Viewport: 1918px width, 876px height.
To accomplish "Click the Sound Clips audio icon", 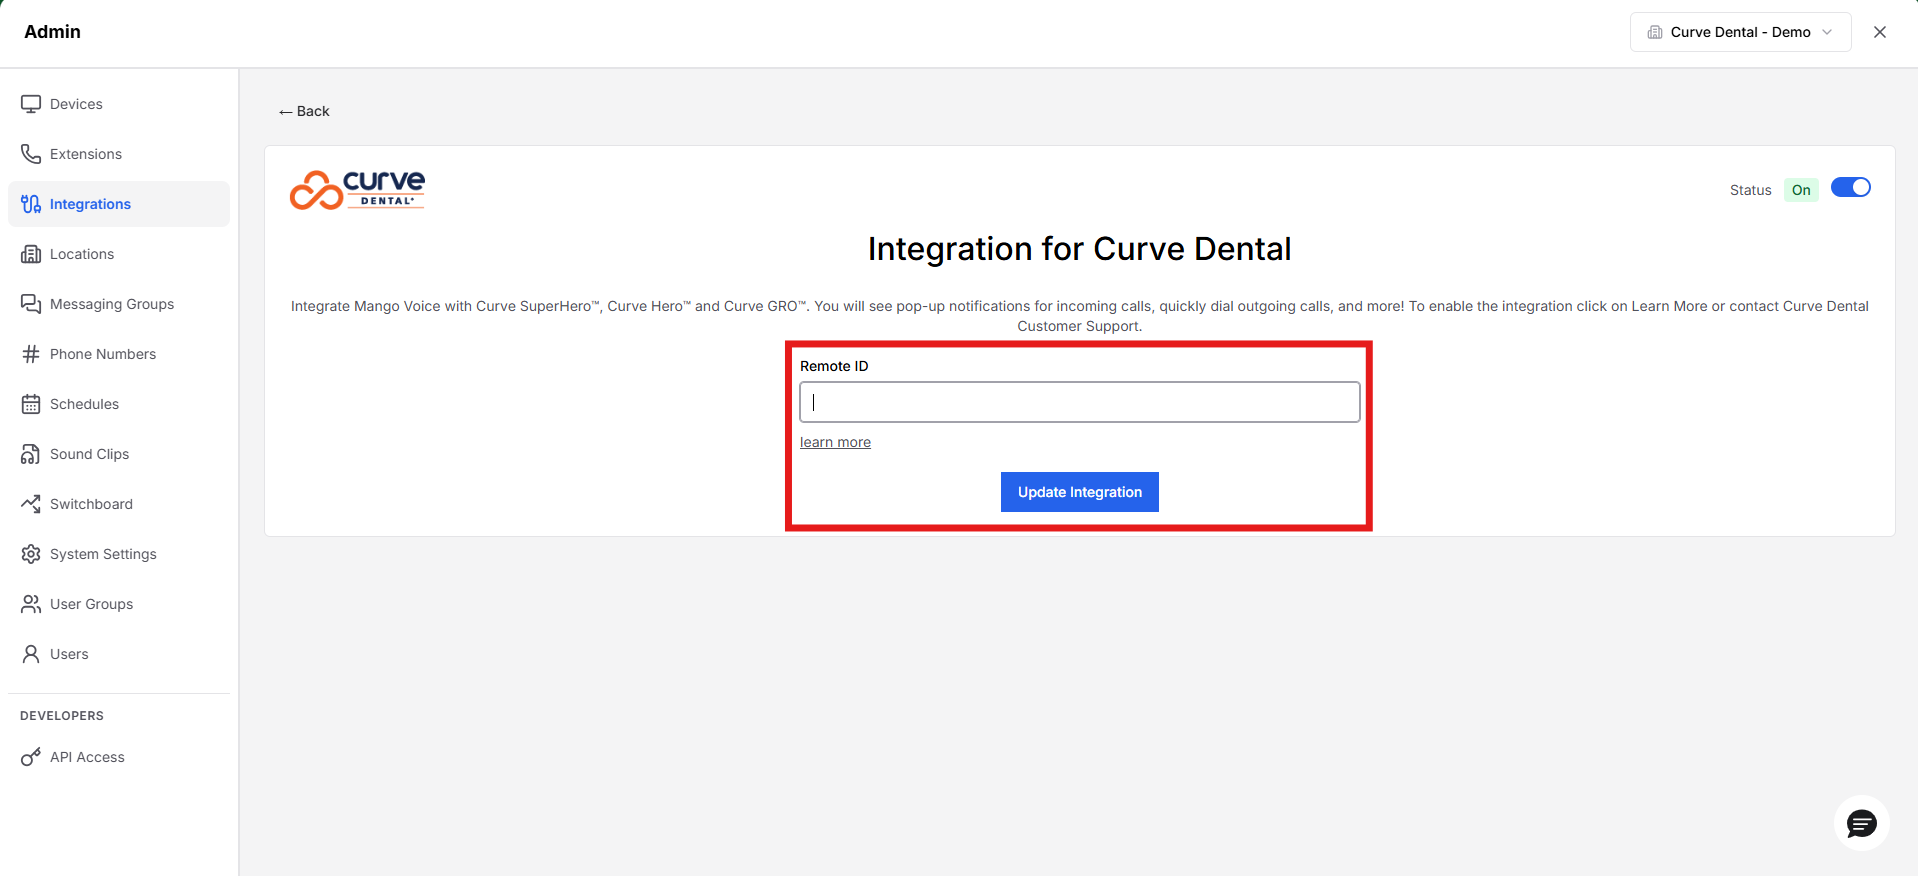I will 31,454.
